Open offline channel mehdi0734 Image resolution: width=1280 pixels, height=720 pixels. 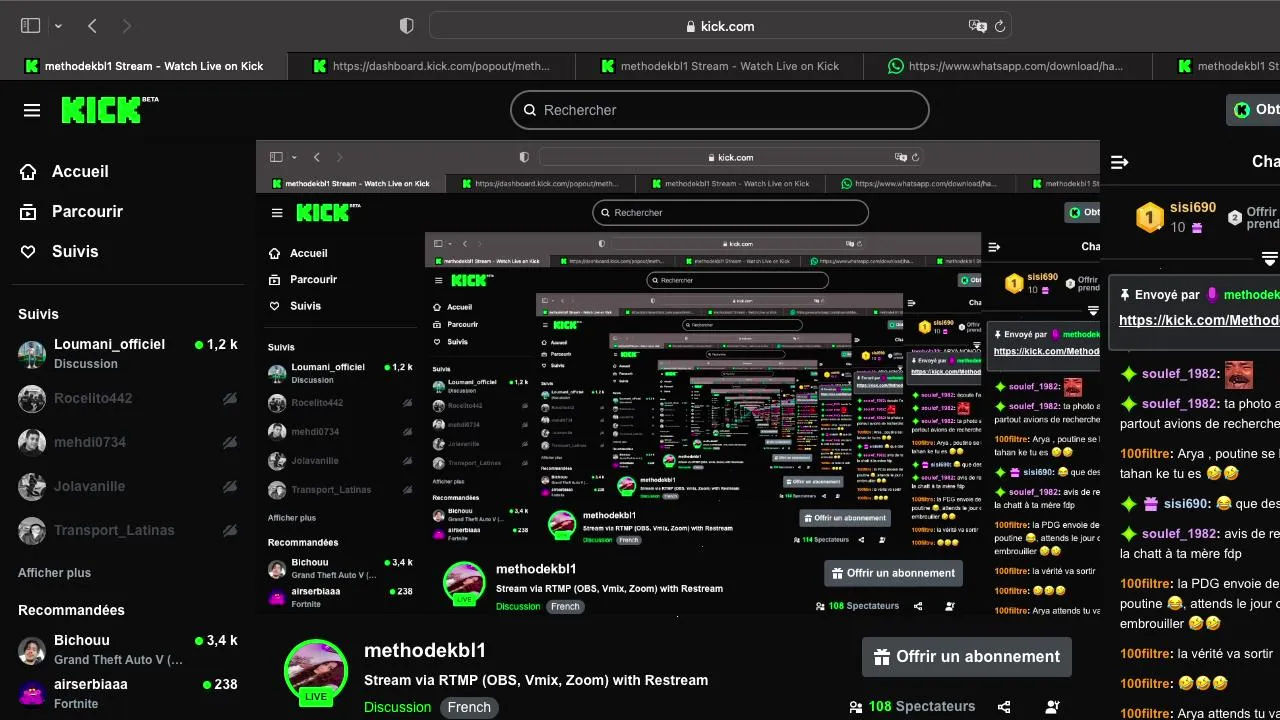coord(128,442)
